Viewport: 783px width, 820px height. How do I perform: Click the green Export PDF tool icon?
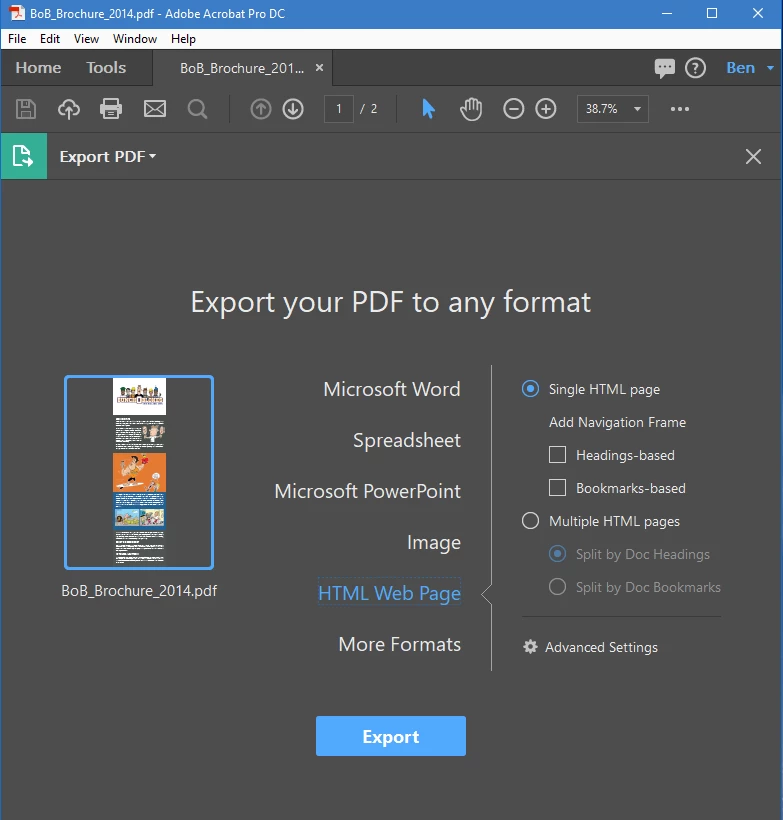tap(24, 156)
